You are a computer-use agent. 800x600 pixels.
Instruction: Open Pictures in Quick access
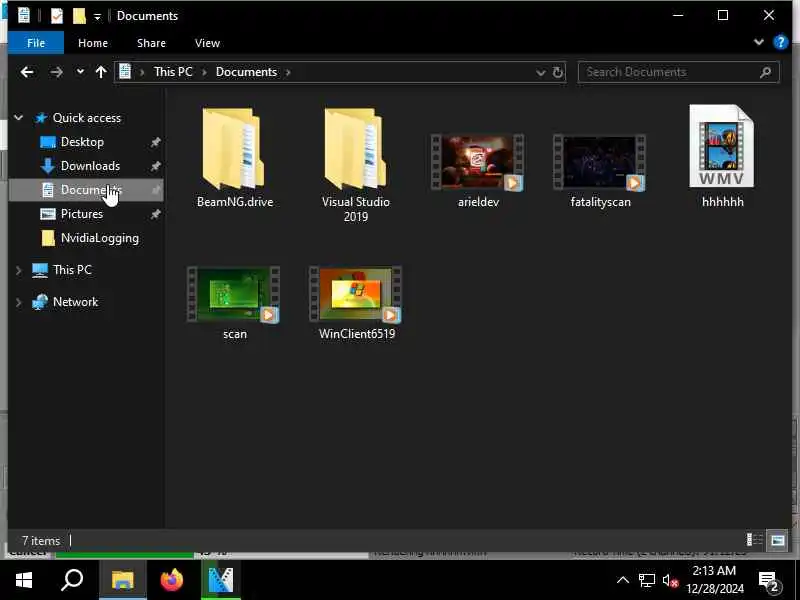click(82, 214)
